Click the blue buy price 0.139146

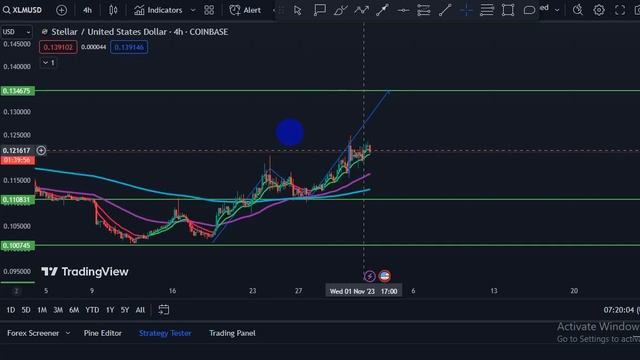click(x=129, y=47)
